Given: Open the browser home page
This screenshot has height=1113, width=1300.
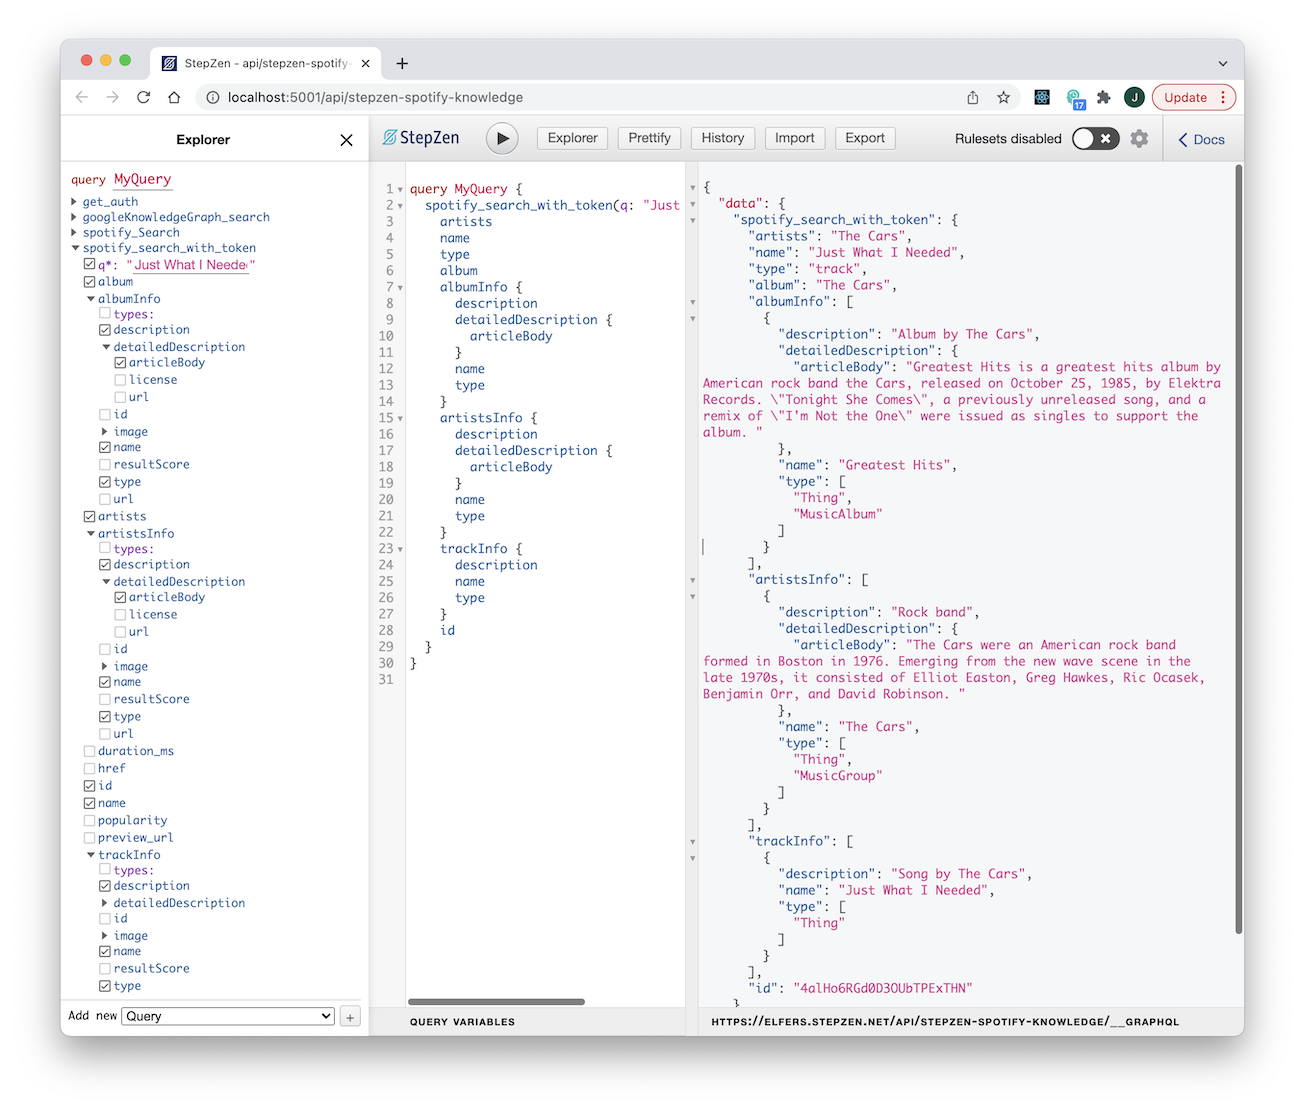Looking at the screenshot, I should pos(174,97).
